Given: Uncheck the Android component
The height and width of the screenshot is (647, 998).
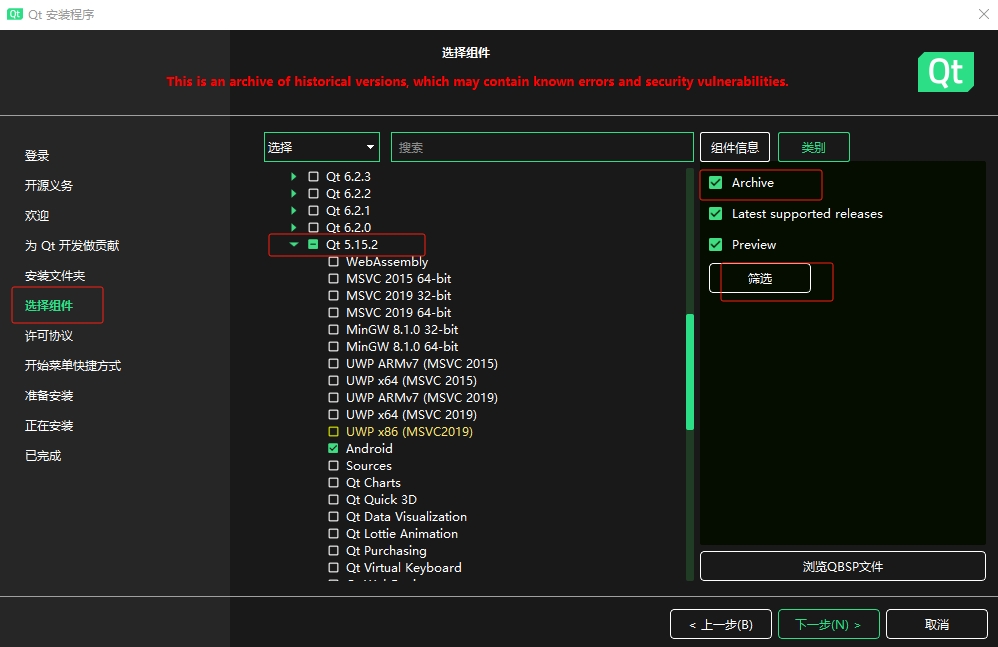Looking at the screenshot, I should pos(333,449).
